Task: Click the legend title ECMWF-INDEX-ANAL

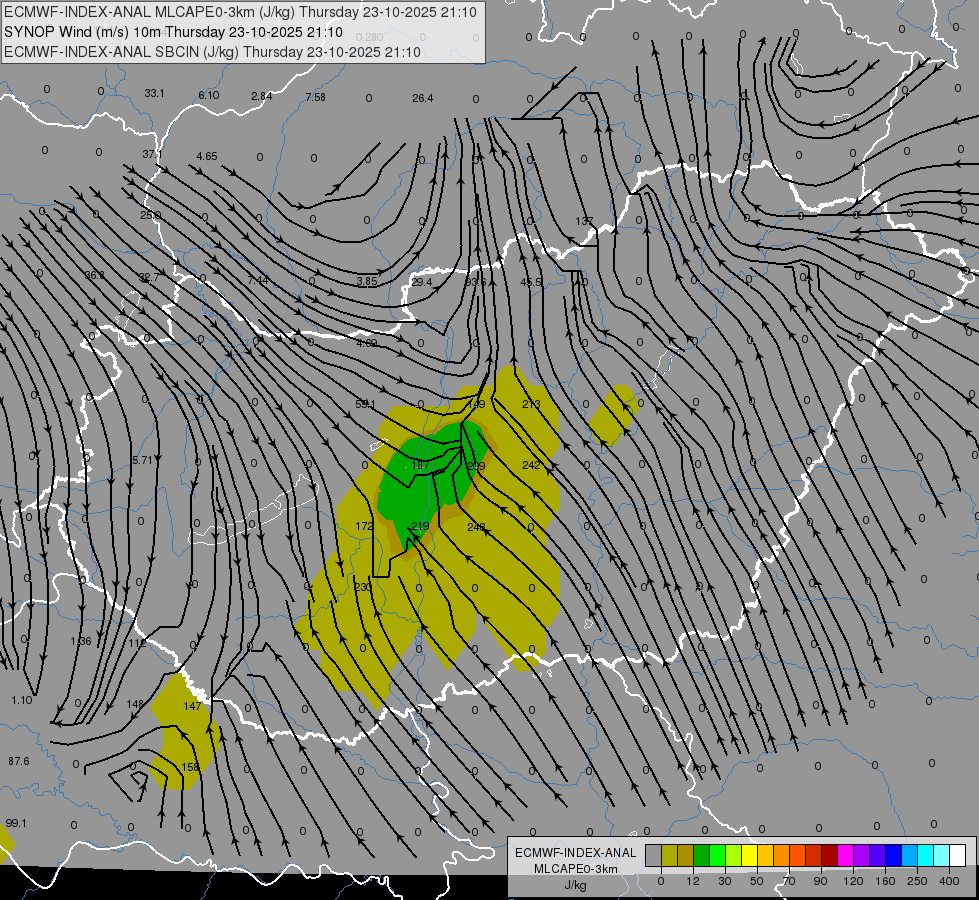Action: 576,853
